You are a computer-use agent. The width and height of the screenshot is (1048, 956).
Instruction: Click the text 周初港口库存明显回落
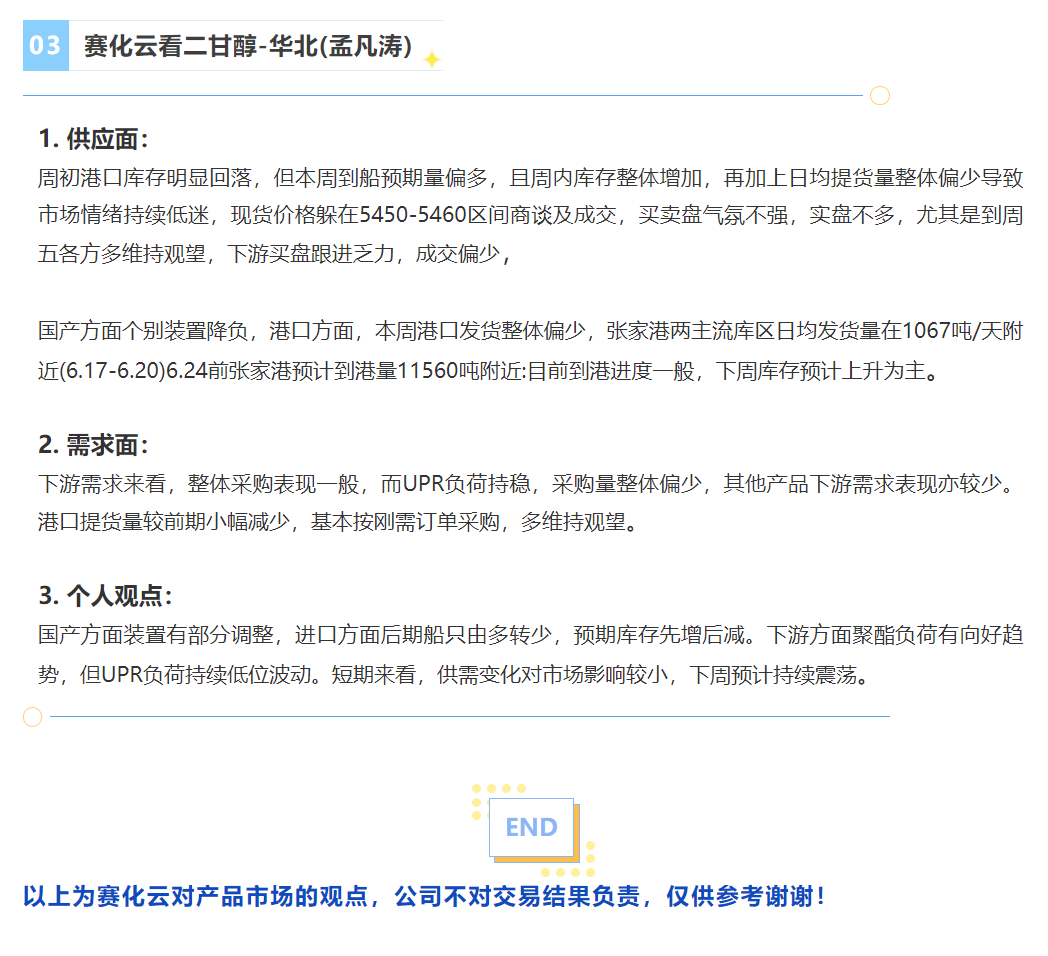pos(144,178)
